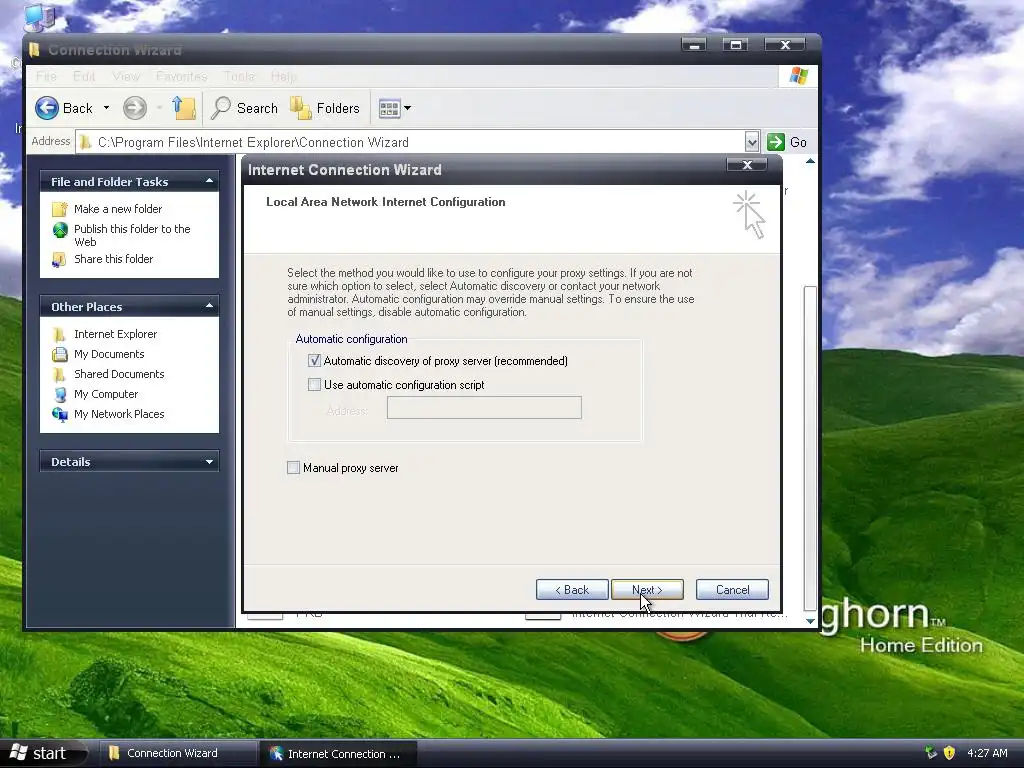
Task: Check the Manual proxy server box
Action: (293, 468)
